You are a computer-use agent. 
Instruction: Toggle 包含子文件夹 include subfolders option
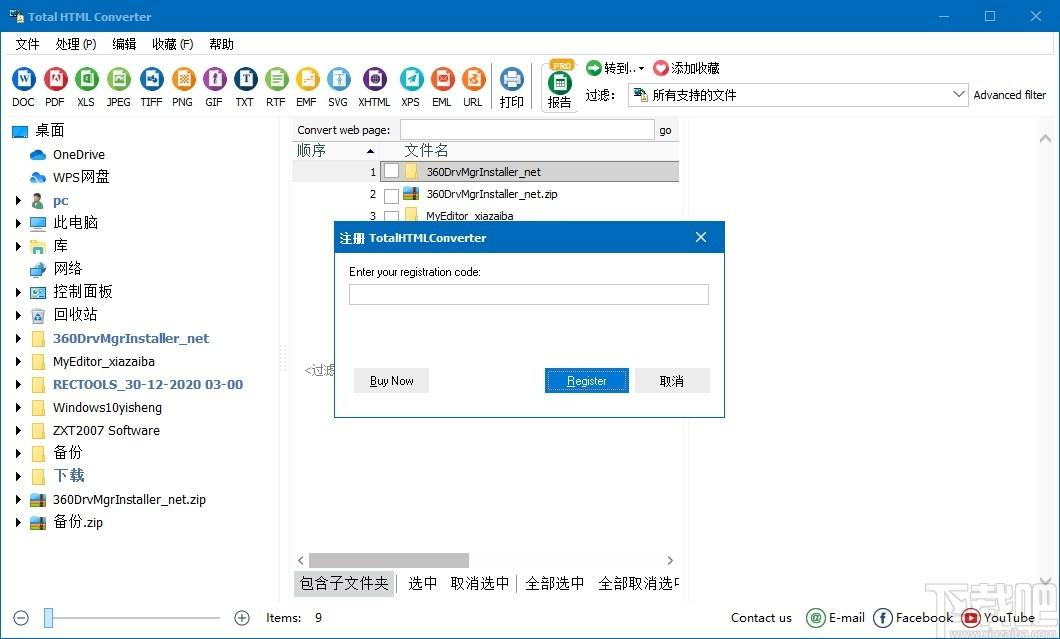pyautogui.click(x=344, y=583)
